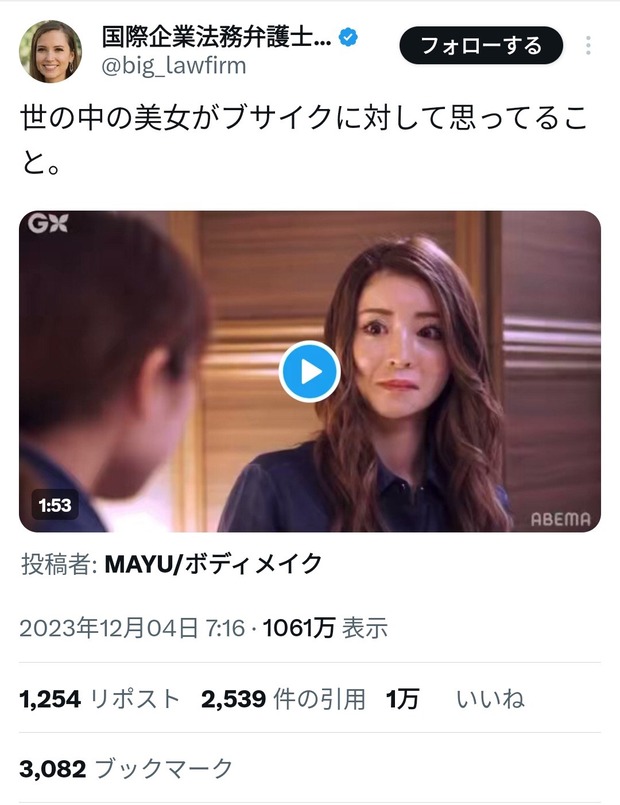Click the blue verified badge
The height and width of the screenshot is (805, 620).
(348, 37)
